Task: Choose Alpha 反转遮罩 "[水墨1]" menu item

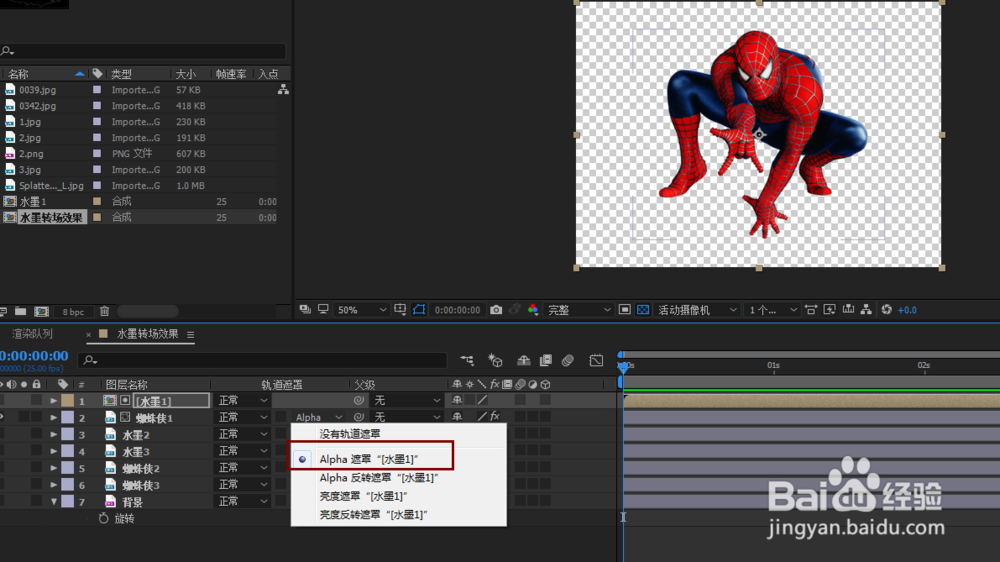Action: pos(379,477)
